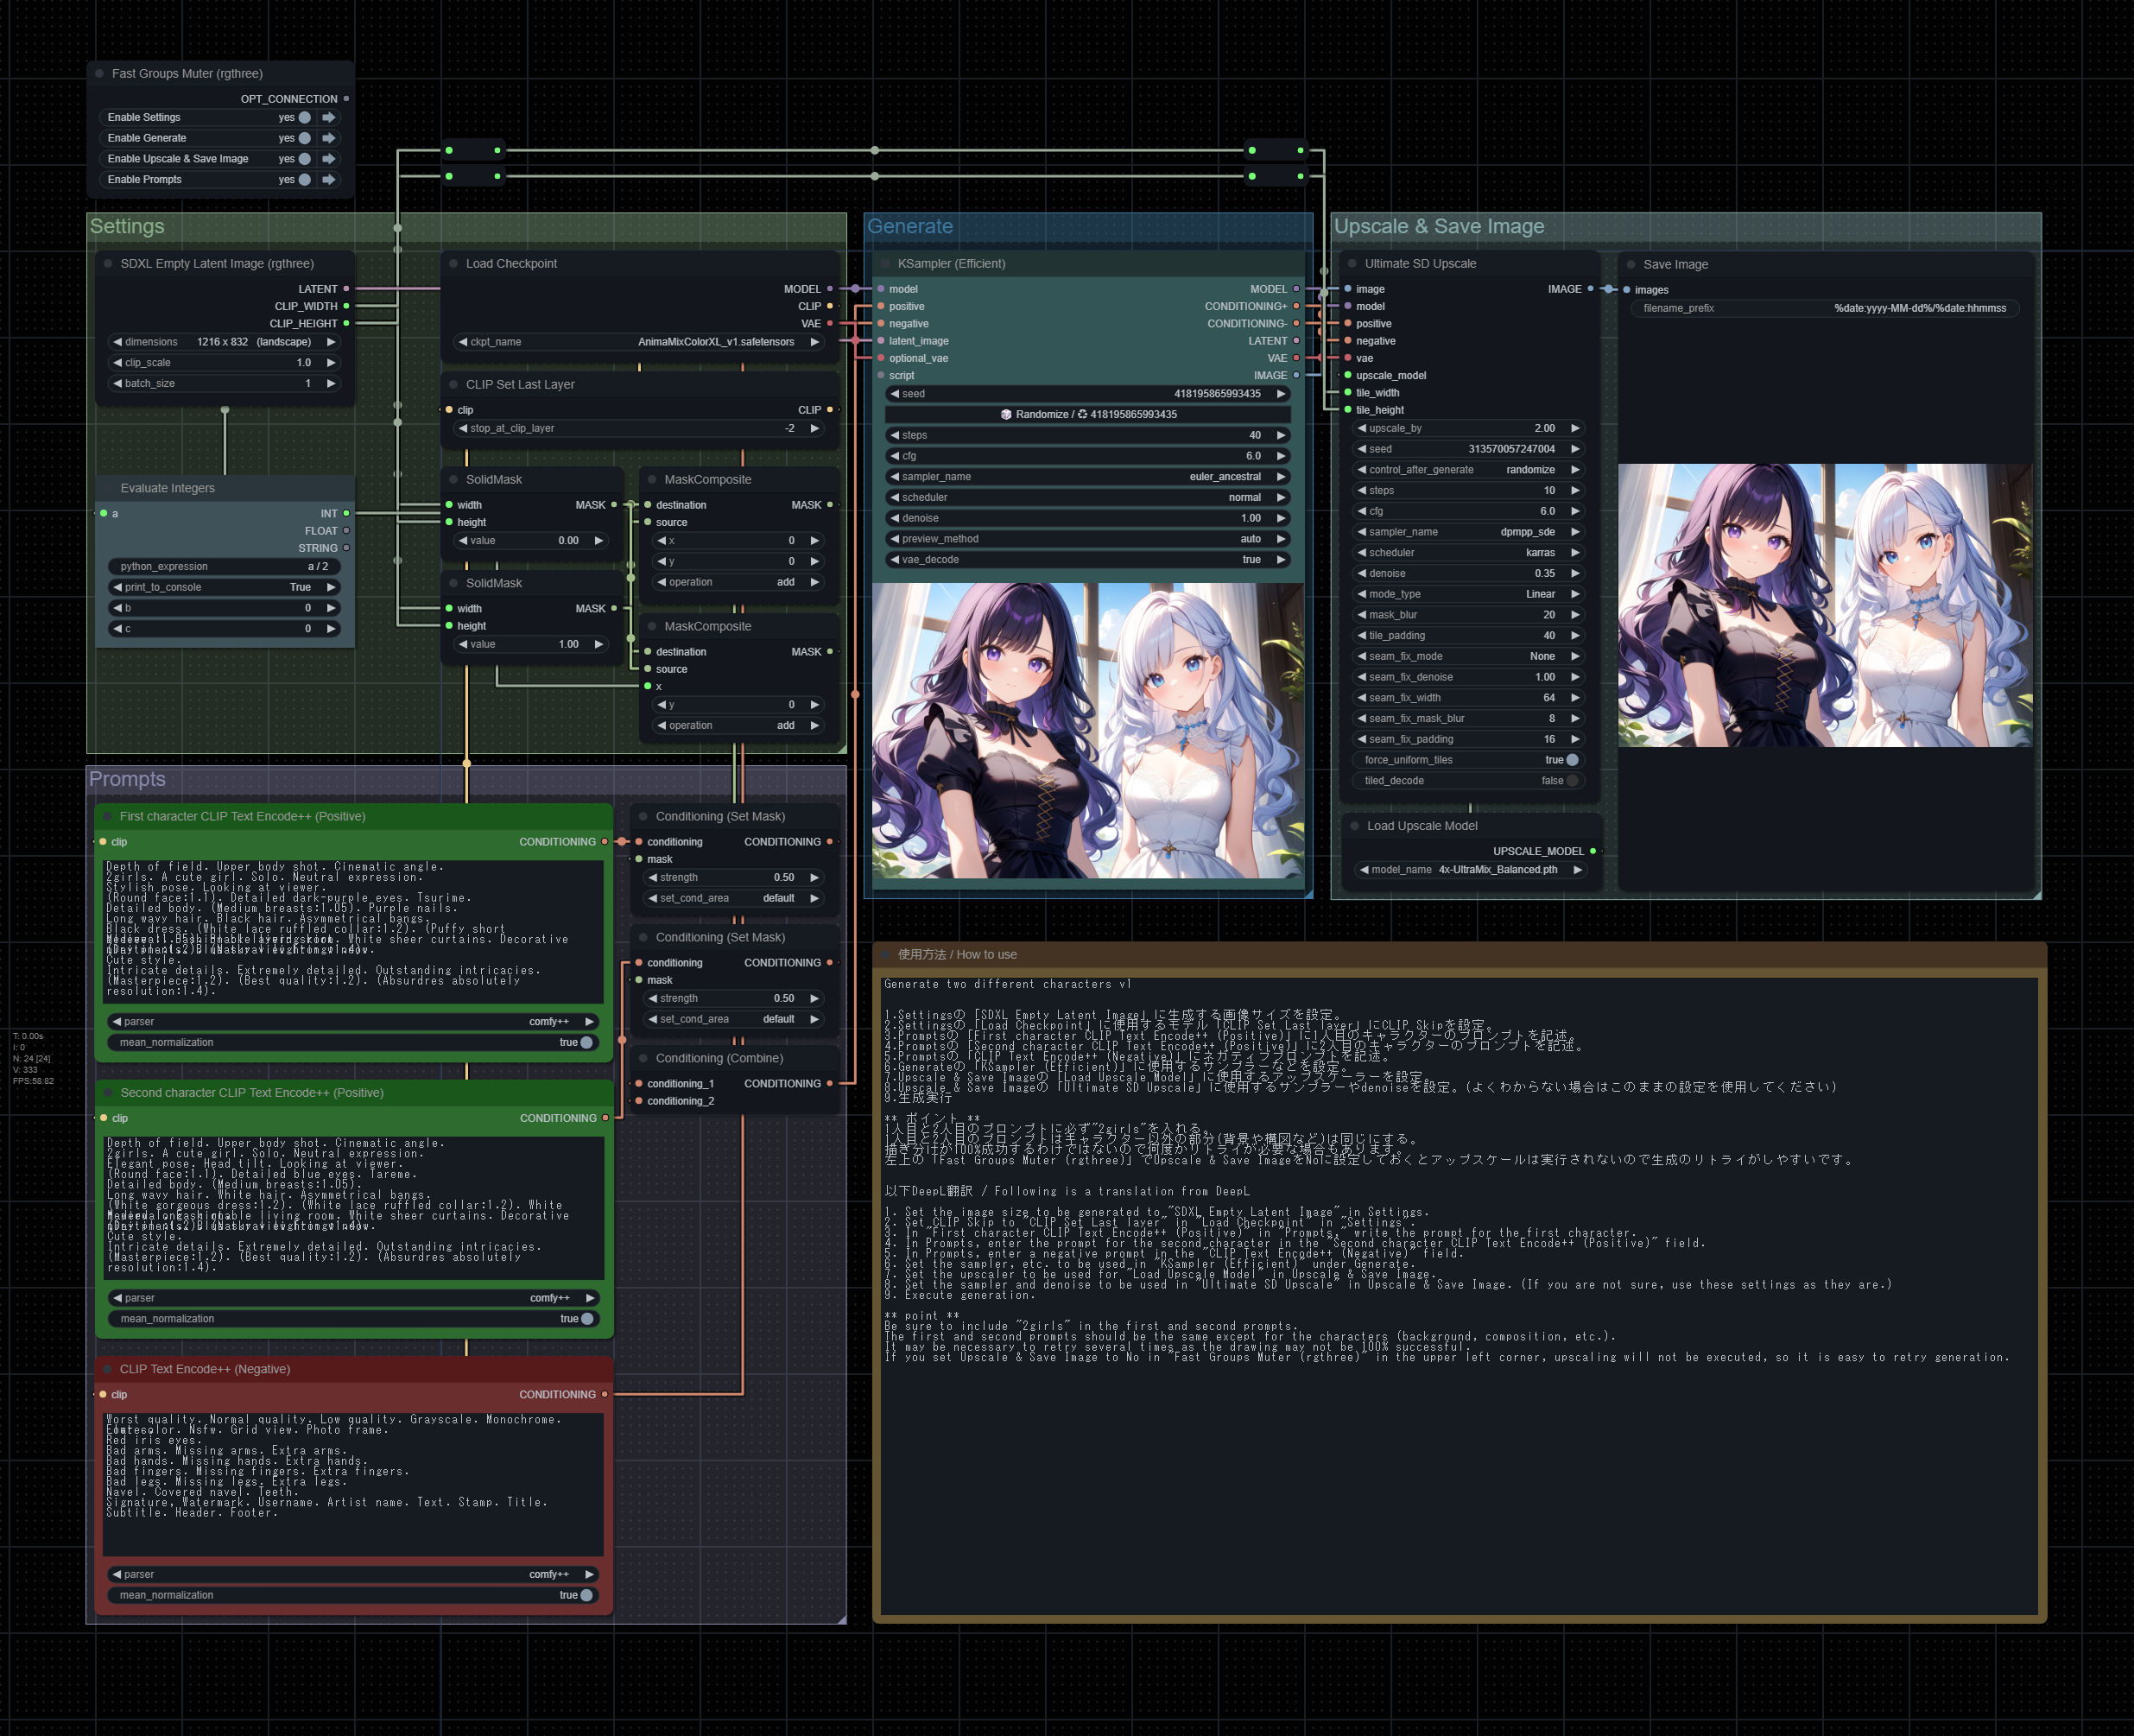Viewport: 2134px width, 1736px height.
Task: Click the Prompts group title
Action: (127, 779)
